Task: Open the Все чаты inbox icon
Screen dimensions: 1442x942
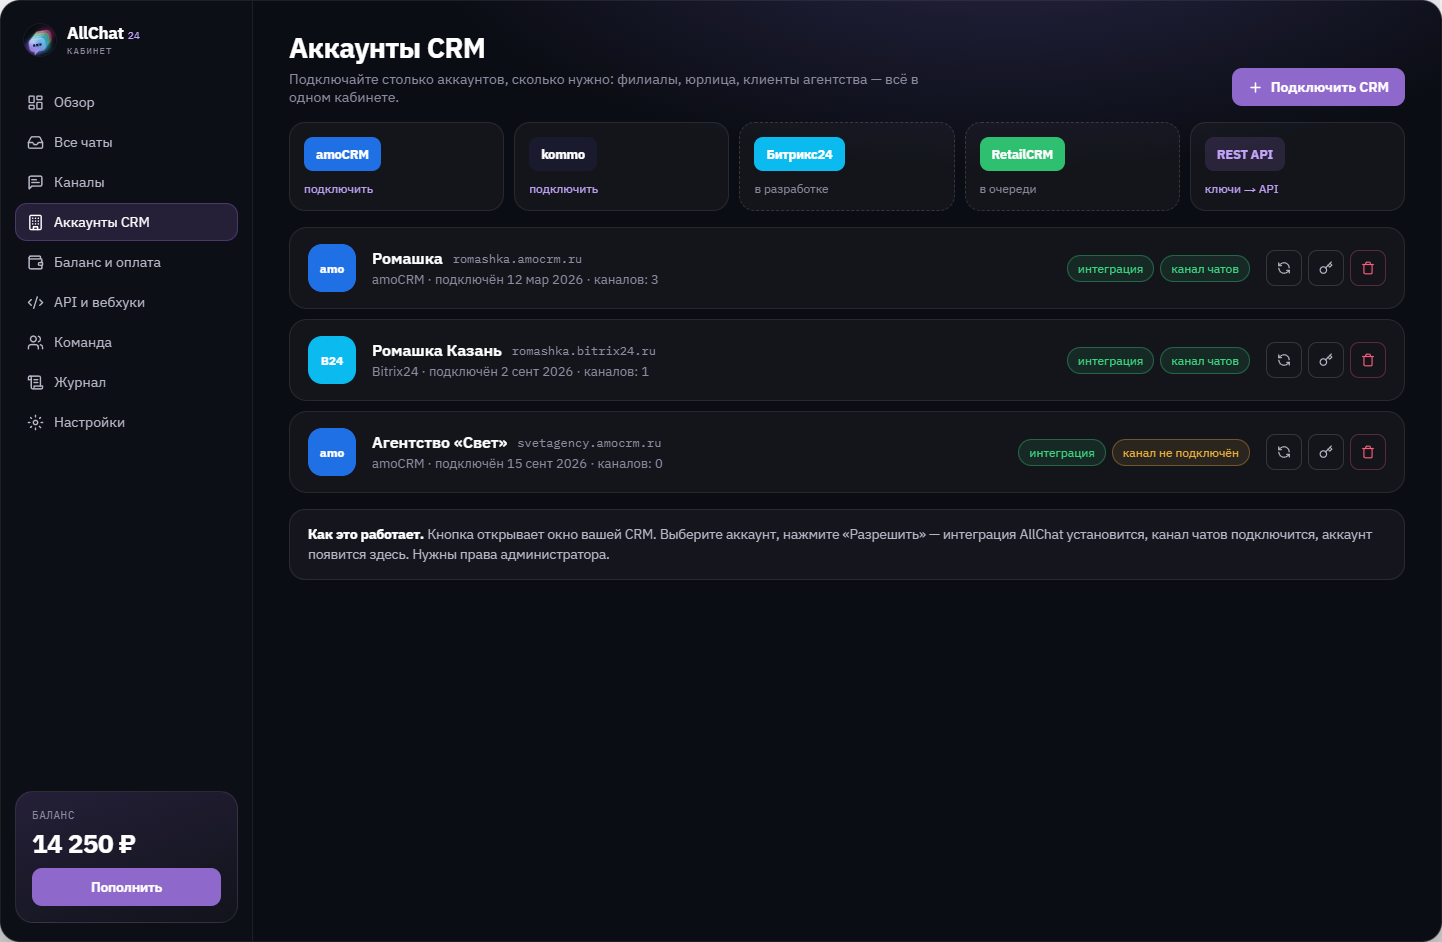Action: [36, 142]
